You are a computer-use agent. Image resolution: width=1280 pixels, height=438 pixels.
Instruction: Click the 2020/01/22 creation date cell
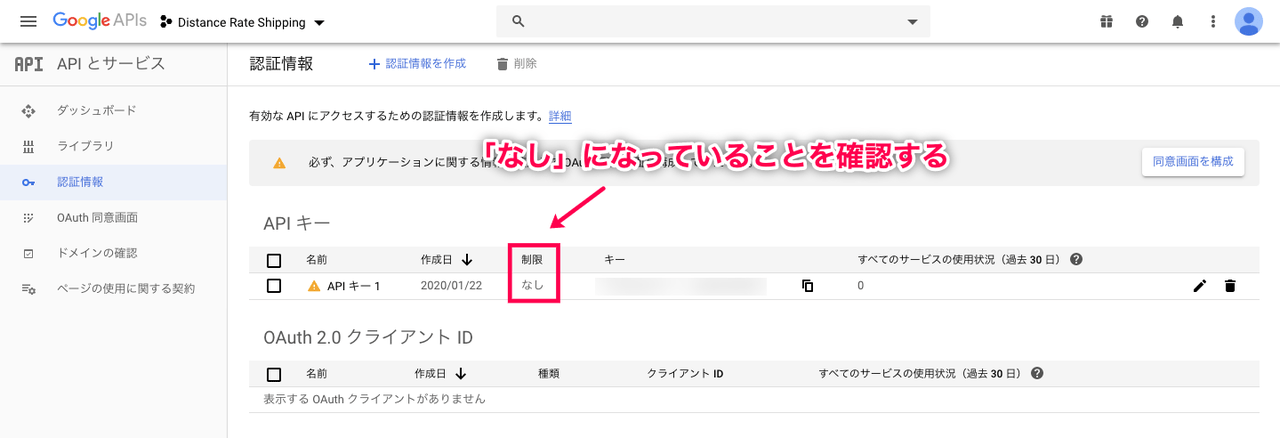point(451,286)
